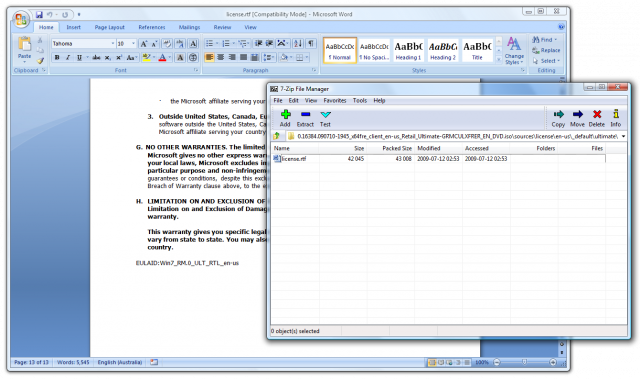The width and height of the screenshot is (640, 380).
Task: Open the 7-Zip Favorites menu
Action: pos(335,100)
